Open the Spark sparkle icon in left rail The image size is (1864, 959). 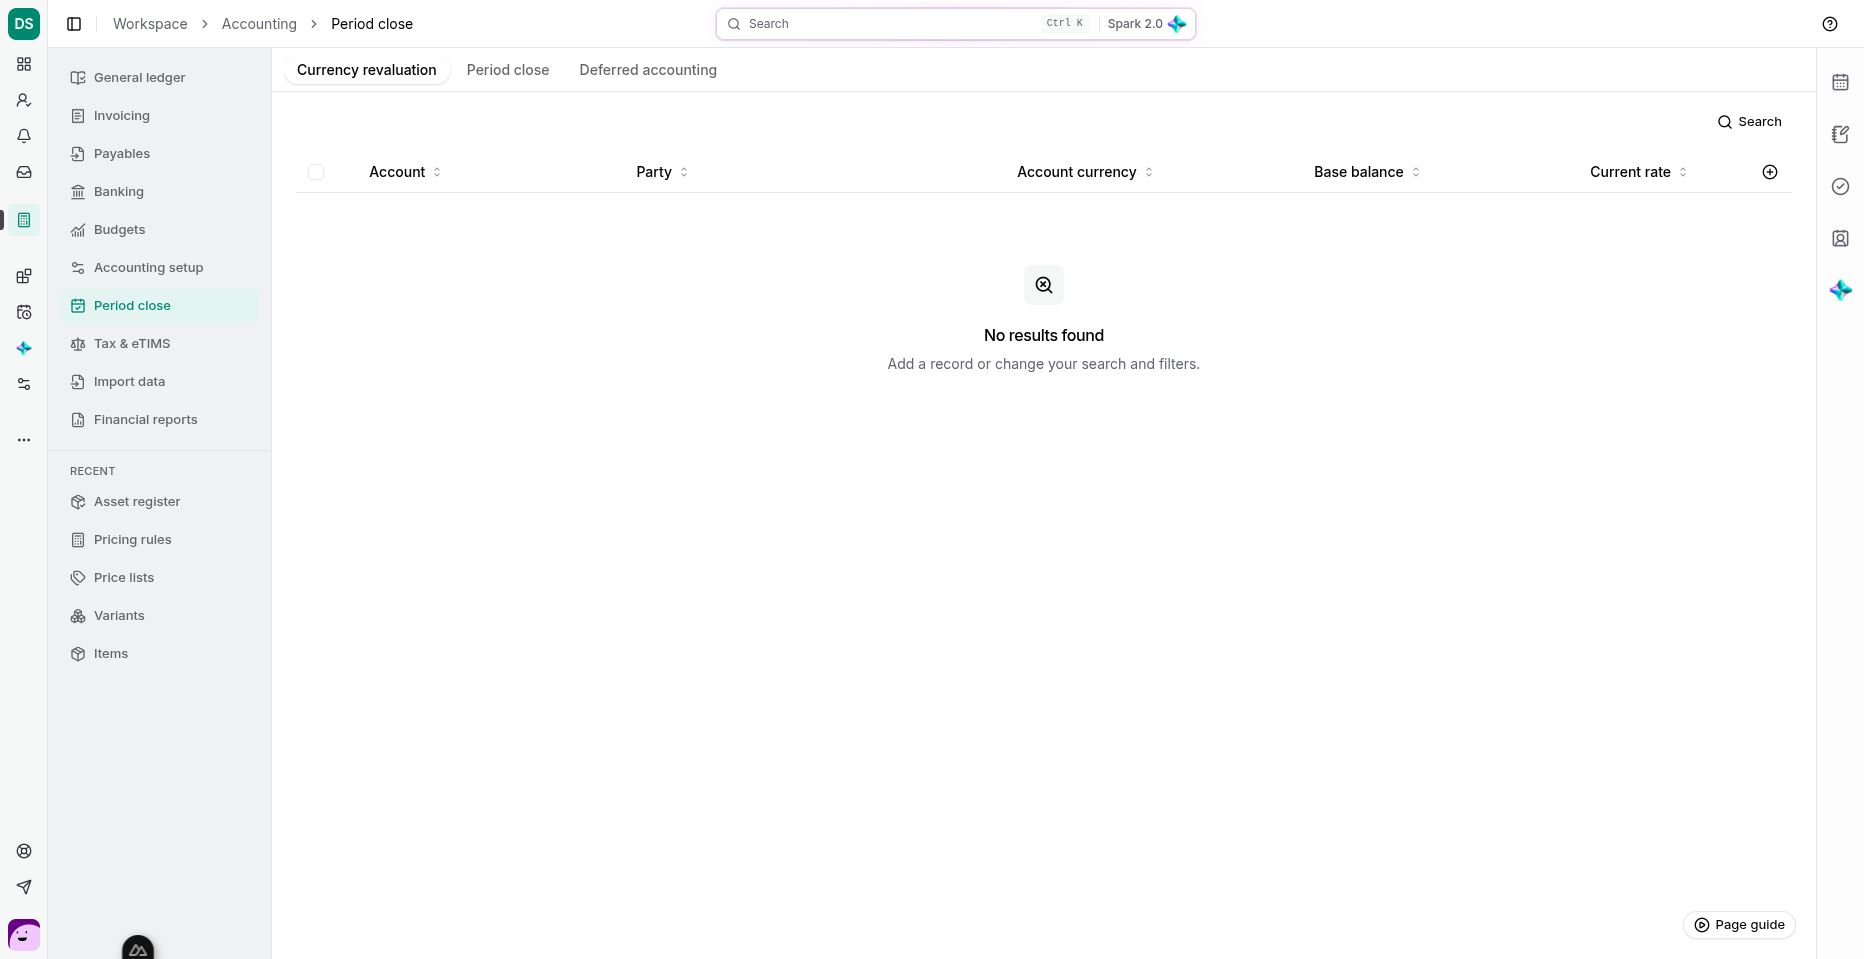(24, 348)
